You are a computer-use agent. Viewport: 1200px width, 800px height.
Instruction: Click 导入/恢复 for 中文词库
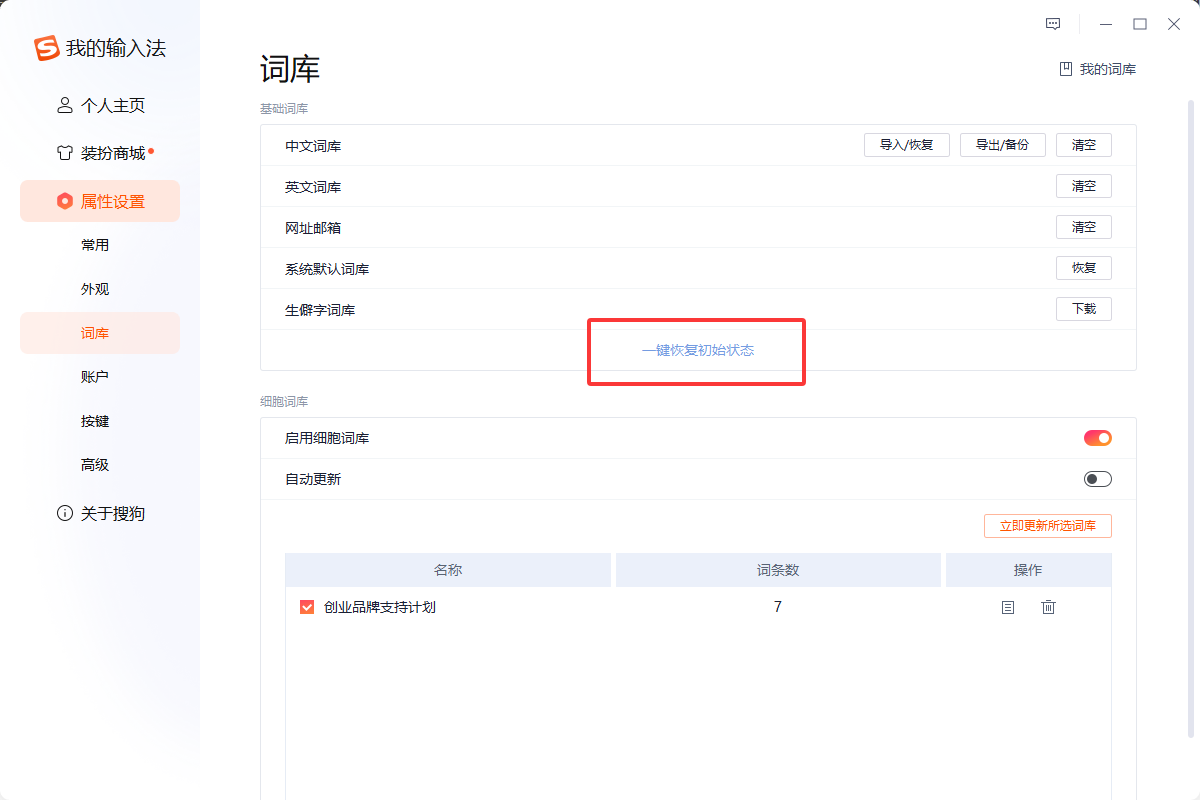point(906,144)
